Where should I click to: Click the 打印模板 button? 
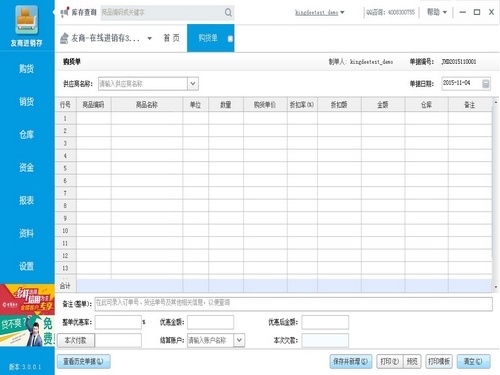click(439, 361)
